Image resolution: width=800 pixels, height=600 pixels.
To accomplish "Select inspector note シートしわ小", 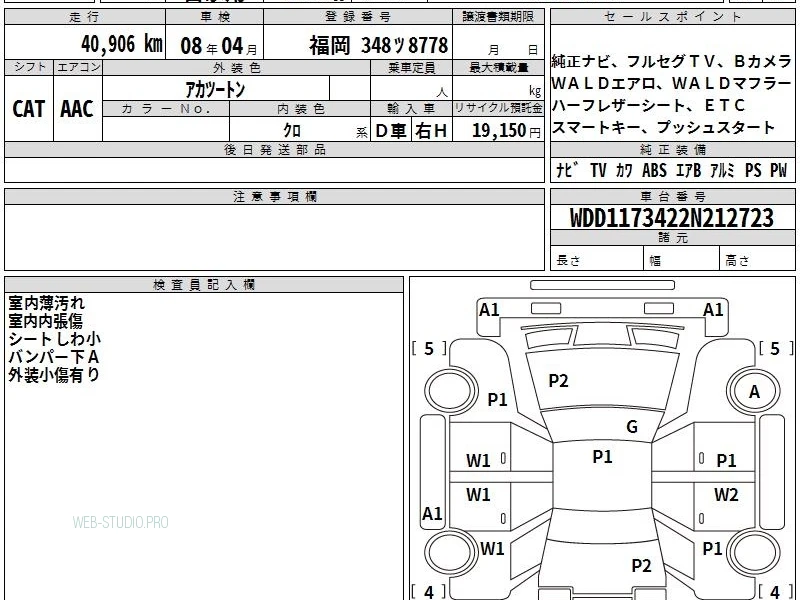I will 55,339.
